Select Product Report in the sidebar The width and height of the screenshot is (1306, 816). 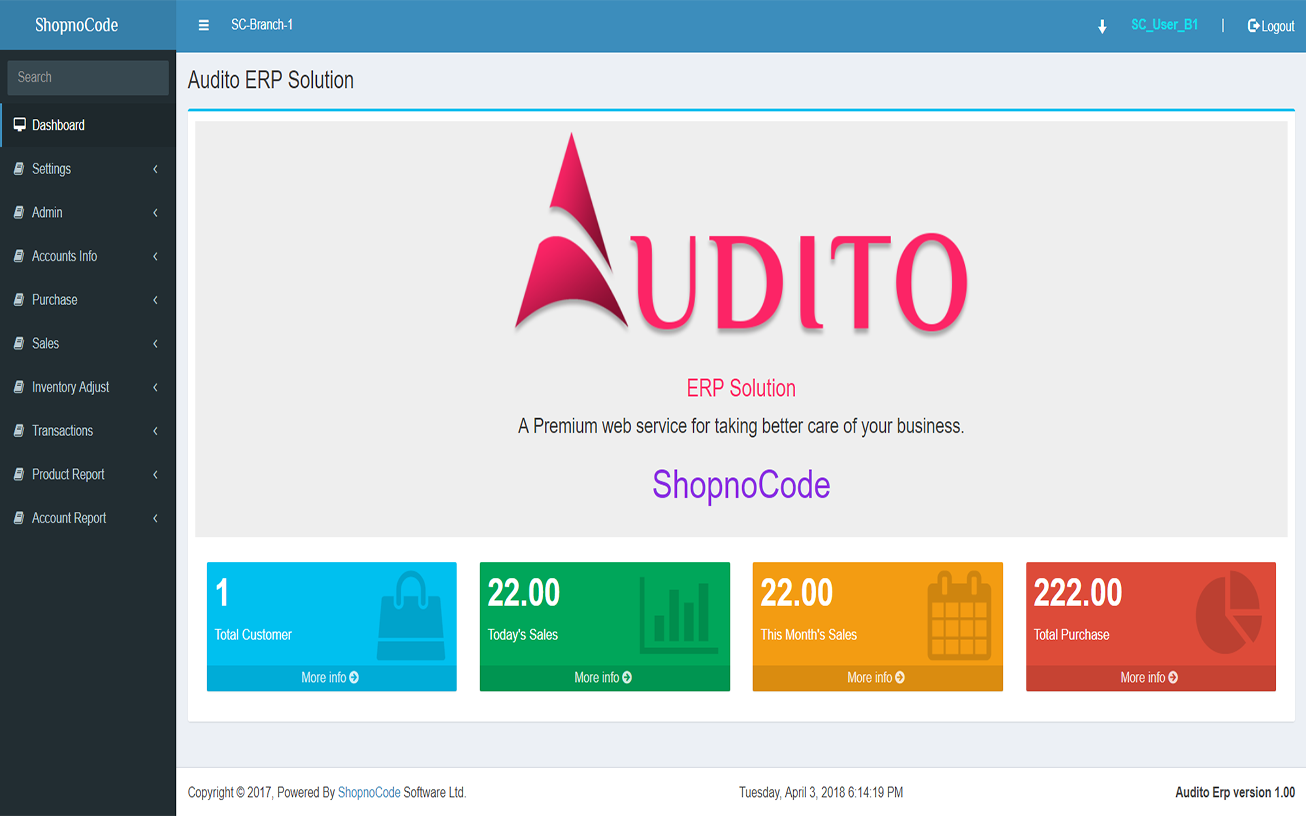(88, 474)
